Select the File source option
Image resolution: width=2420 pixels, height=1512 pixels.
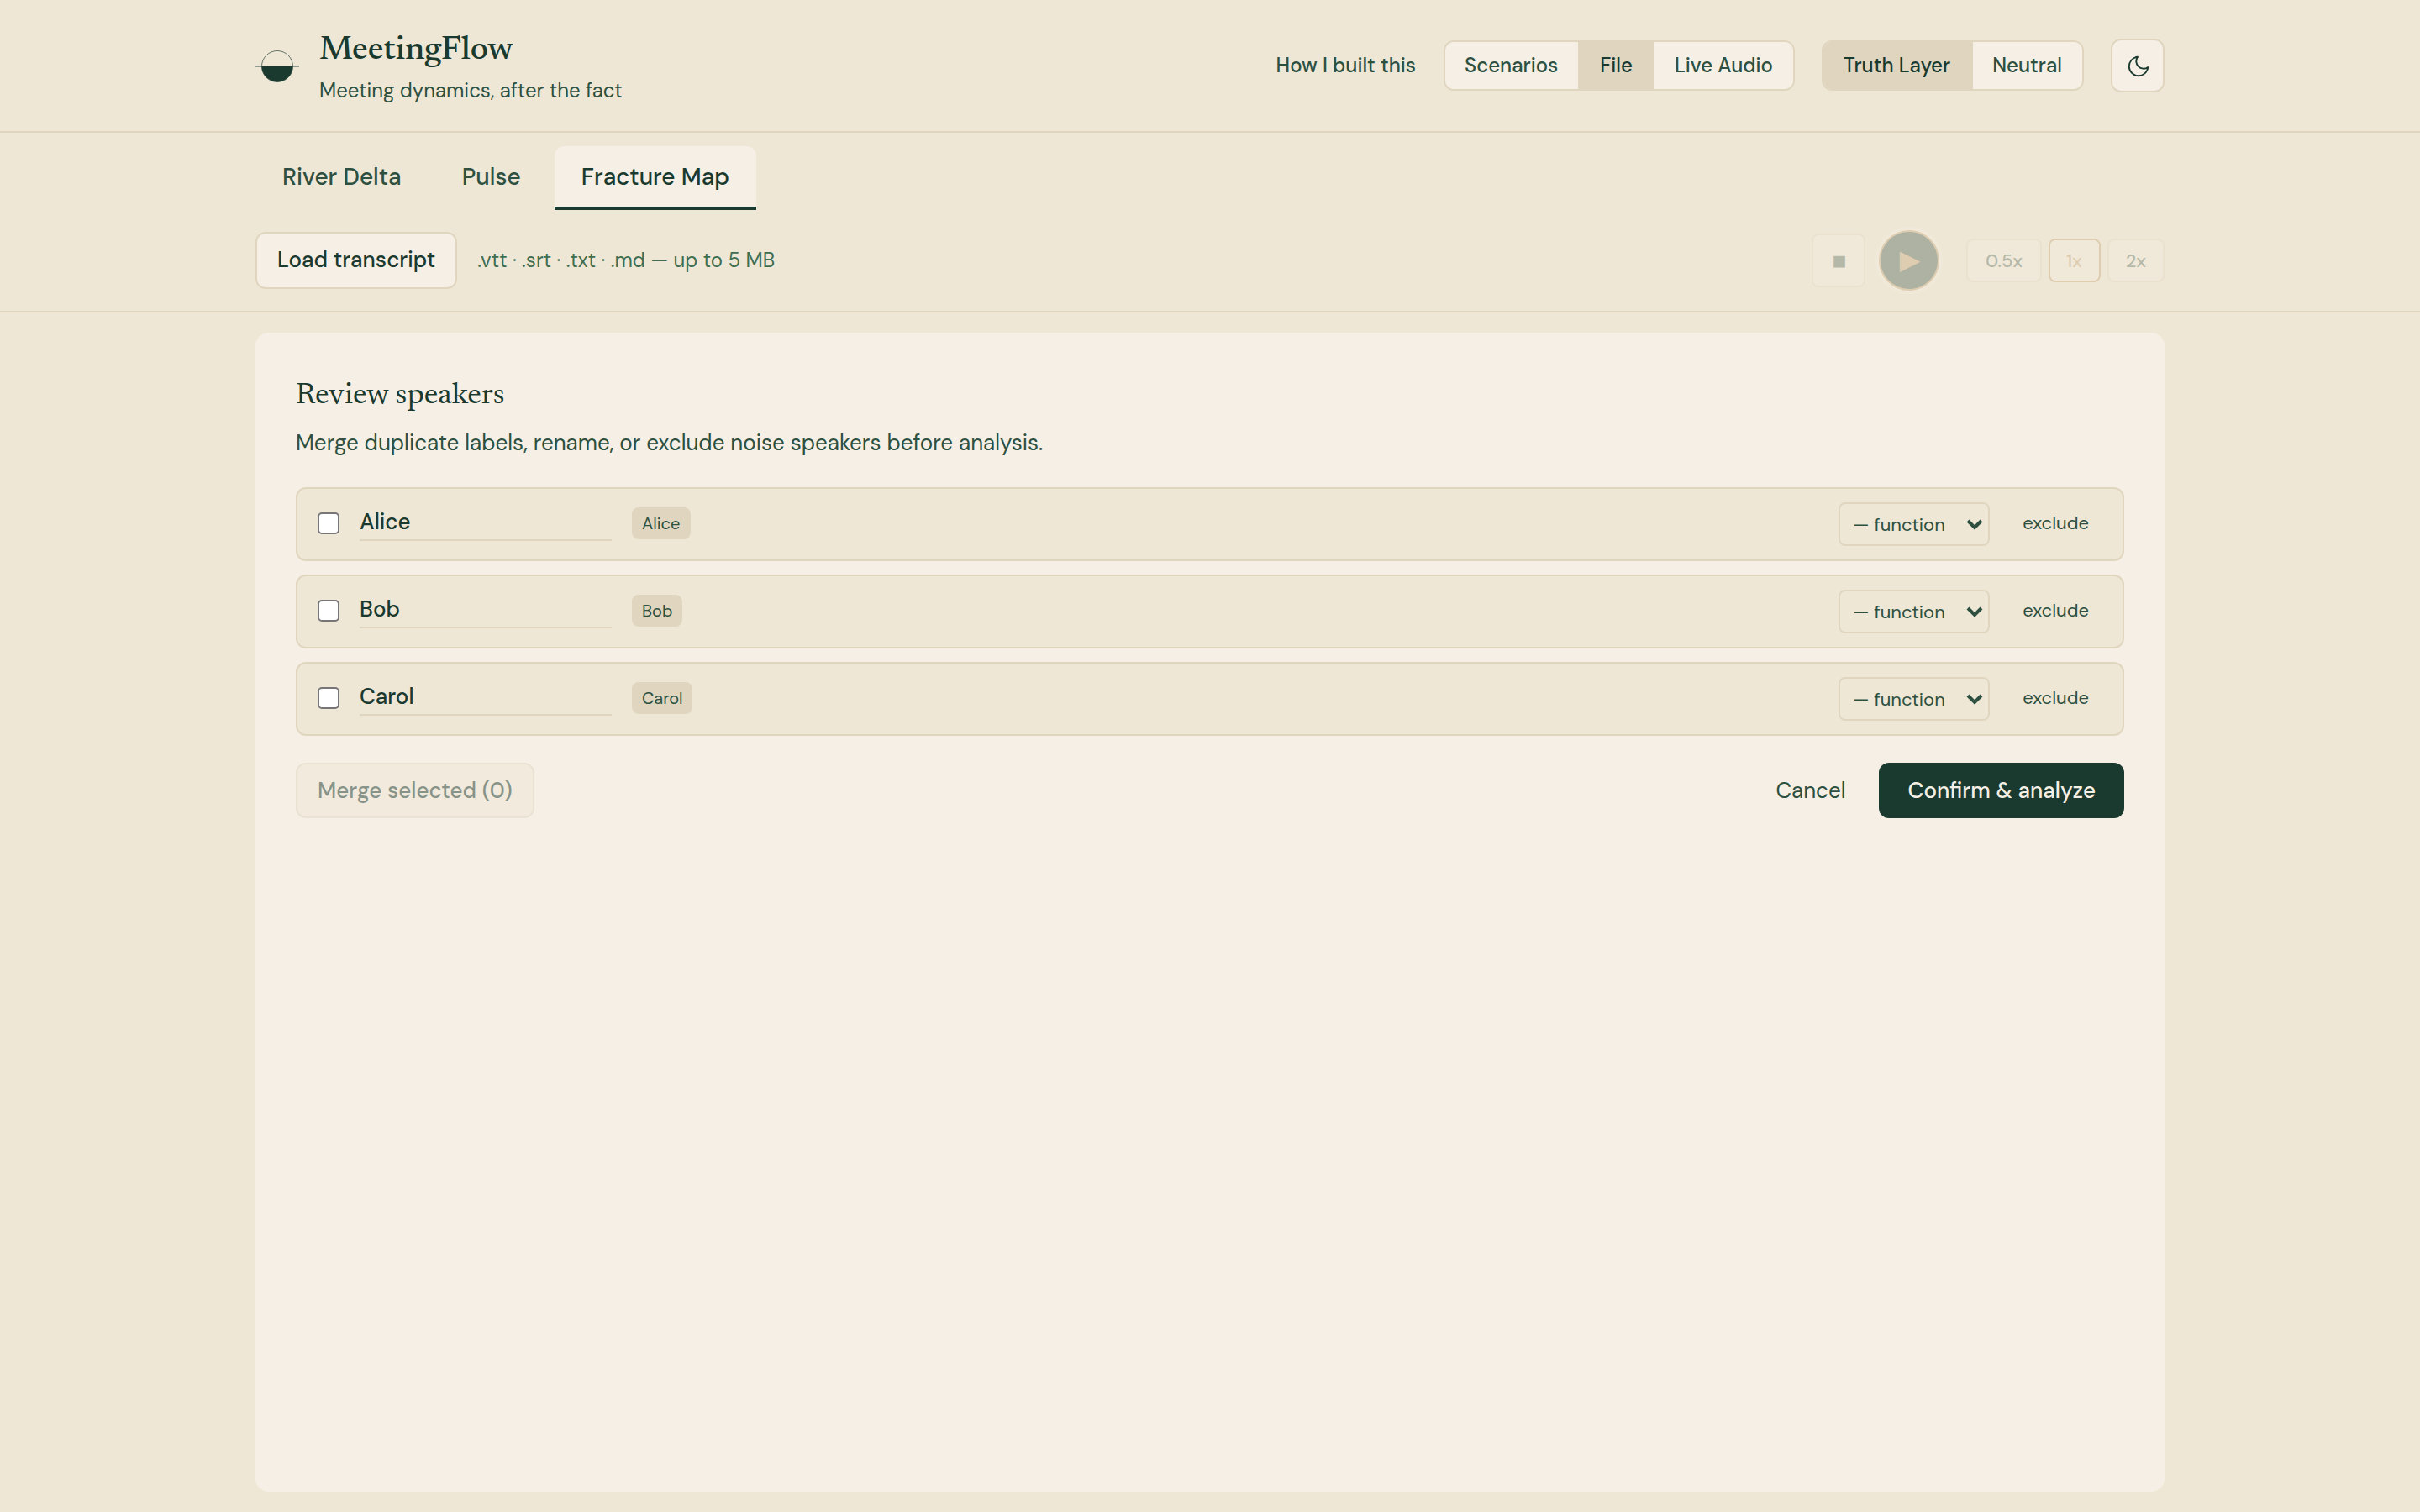click(1615, 66)
